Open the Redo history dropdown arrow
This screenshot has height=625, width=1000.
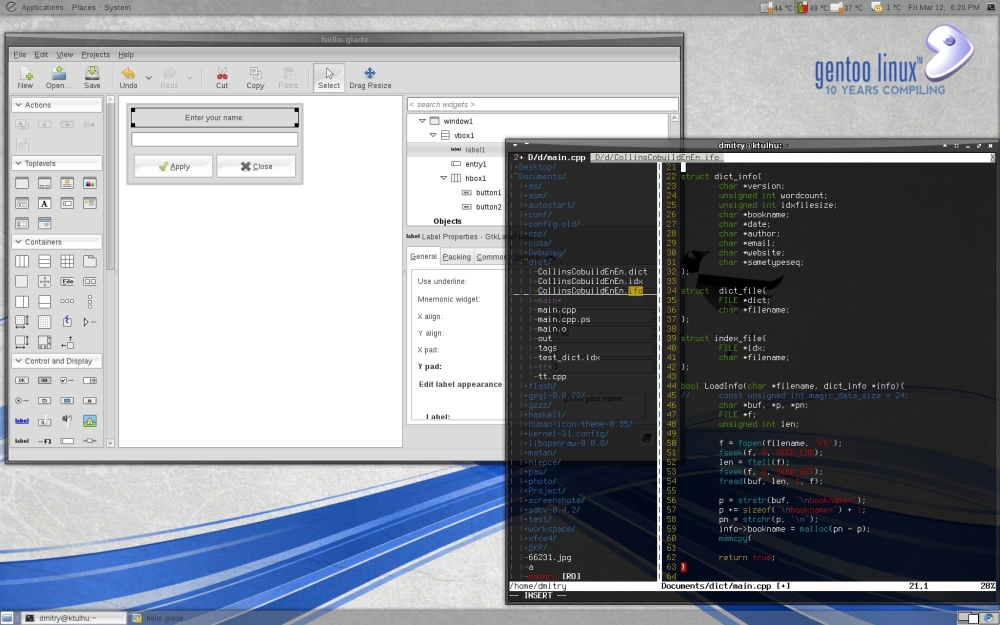[189, 78]
